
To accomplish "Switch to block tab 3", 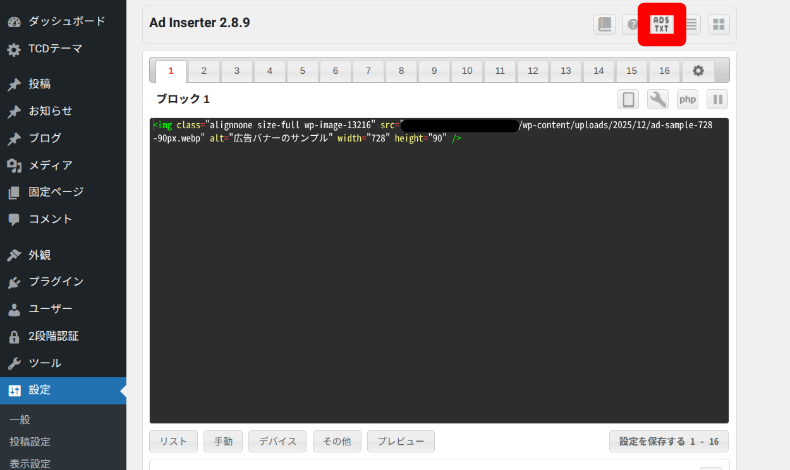I will (237, 71).
